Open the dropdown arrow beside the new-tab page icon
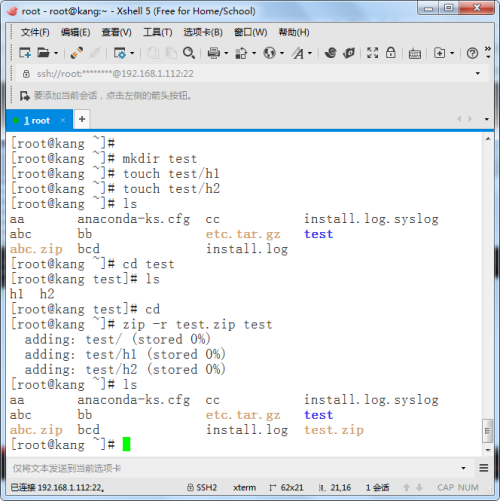The height and width of the screenshot is (501, 500). coord(452,53)
